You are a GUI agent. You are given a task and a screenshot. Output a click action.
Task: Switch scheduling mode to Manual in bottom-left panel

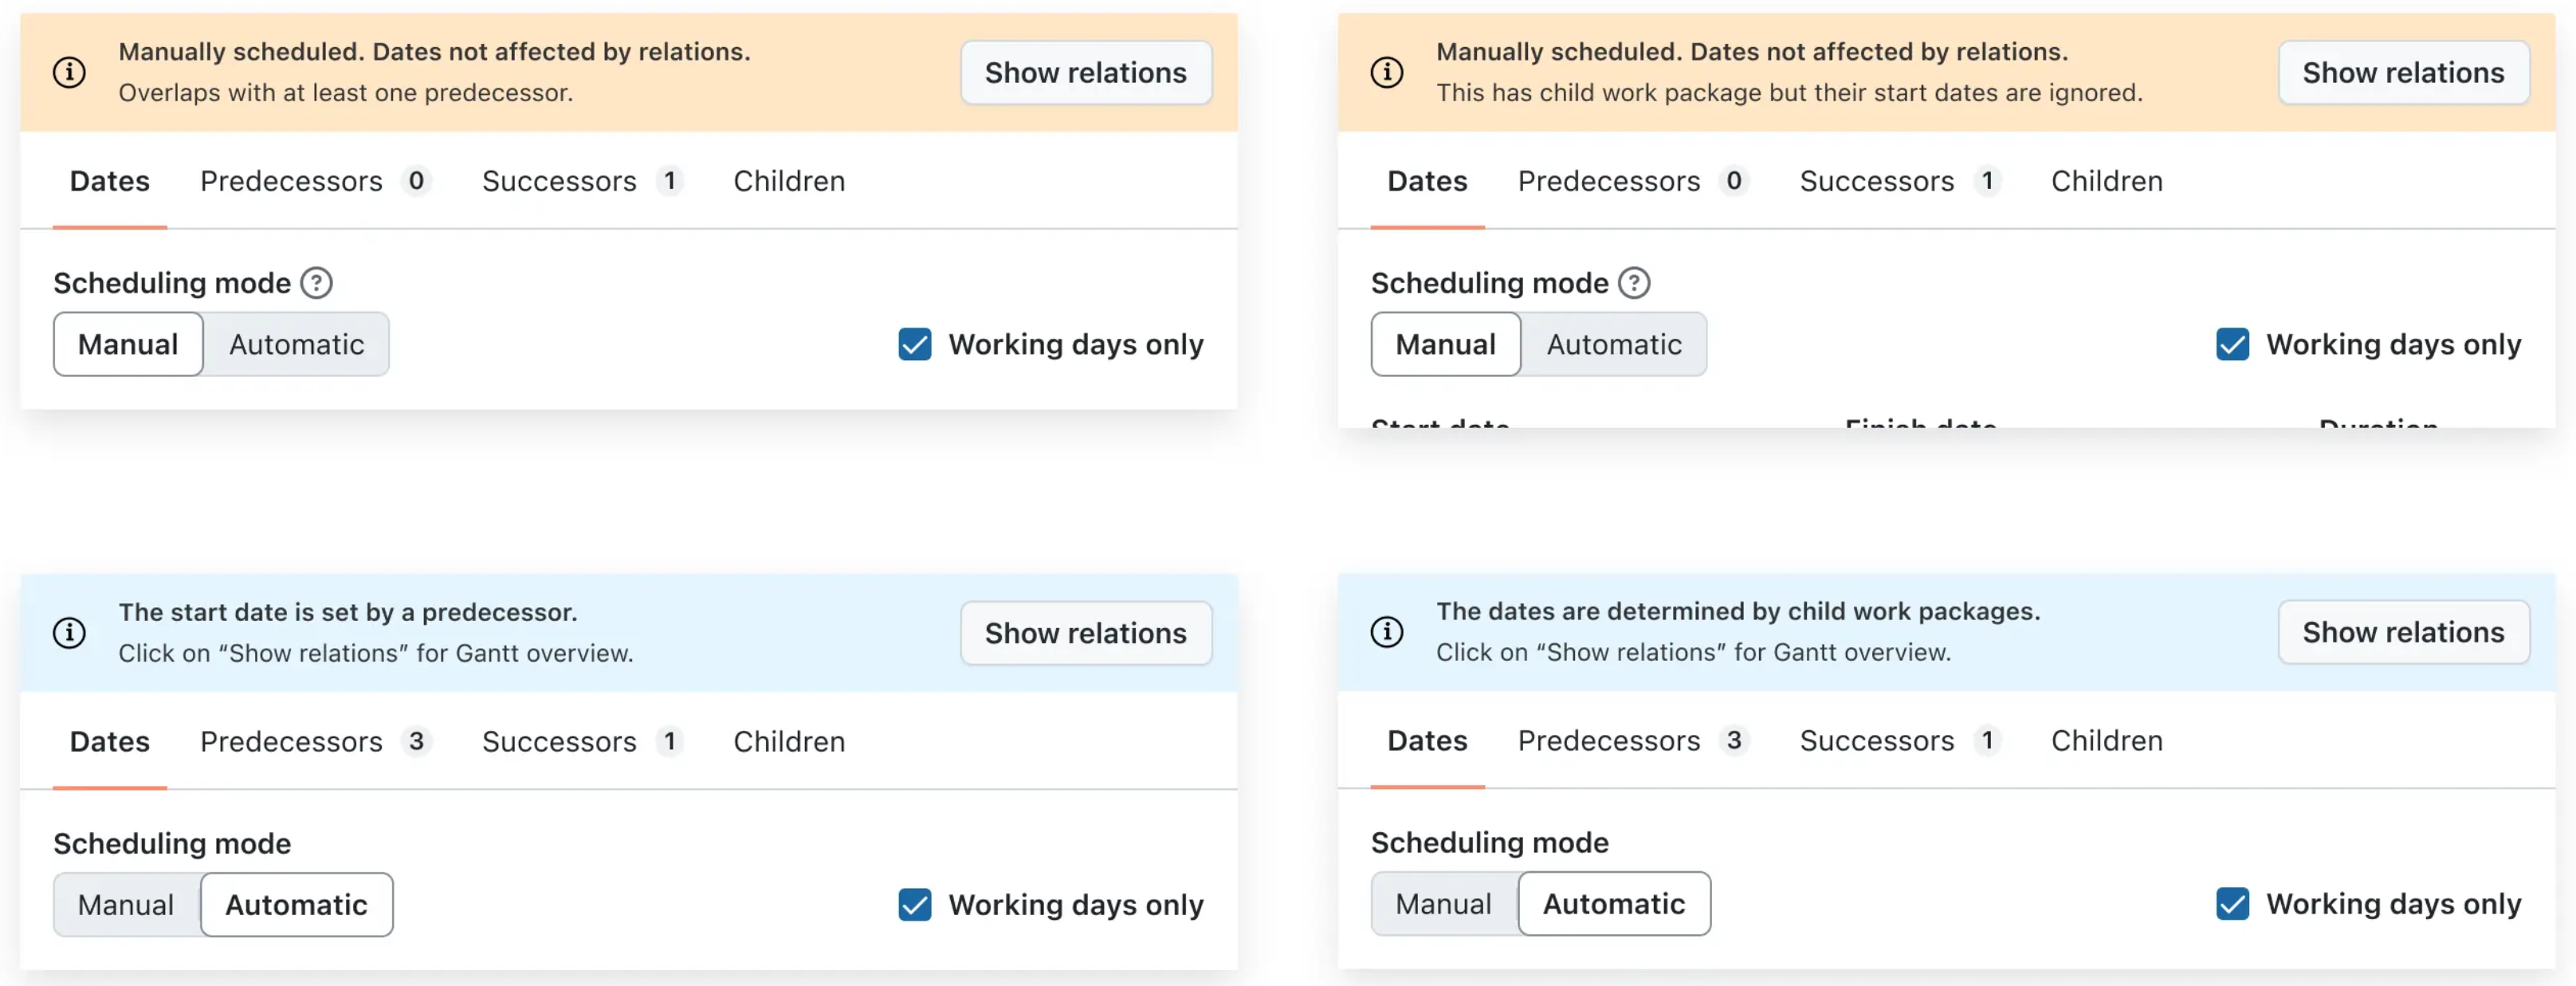126,904
